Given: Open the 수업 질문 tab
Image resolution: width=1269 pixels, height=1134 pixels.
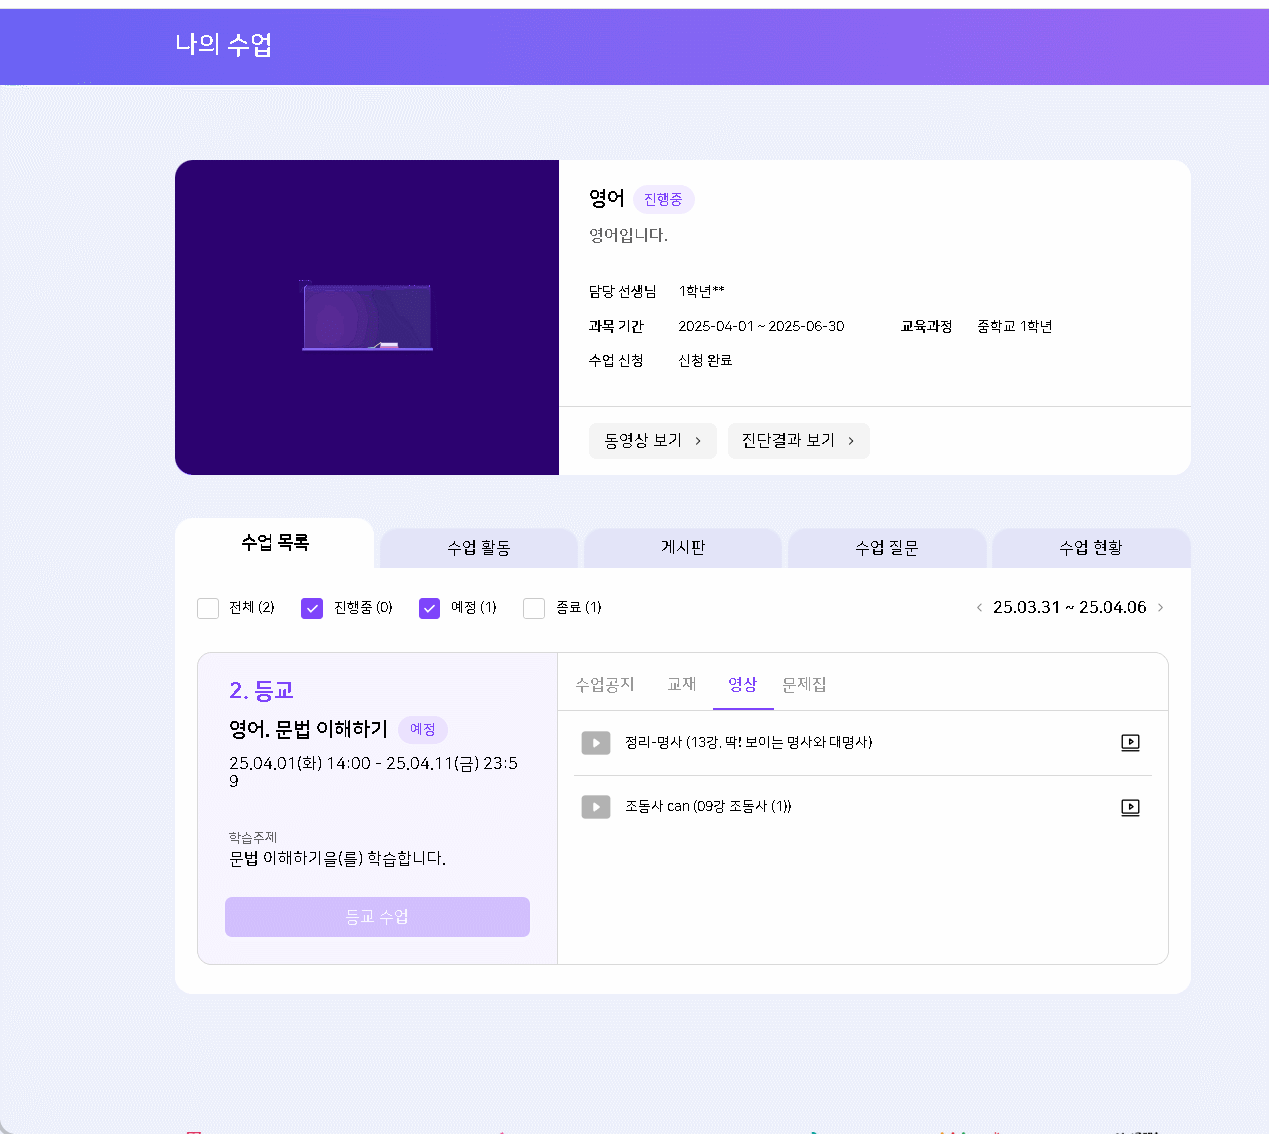Looking at the screenshot, I should (x=887, y=548).
